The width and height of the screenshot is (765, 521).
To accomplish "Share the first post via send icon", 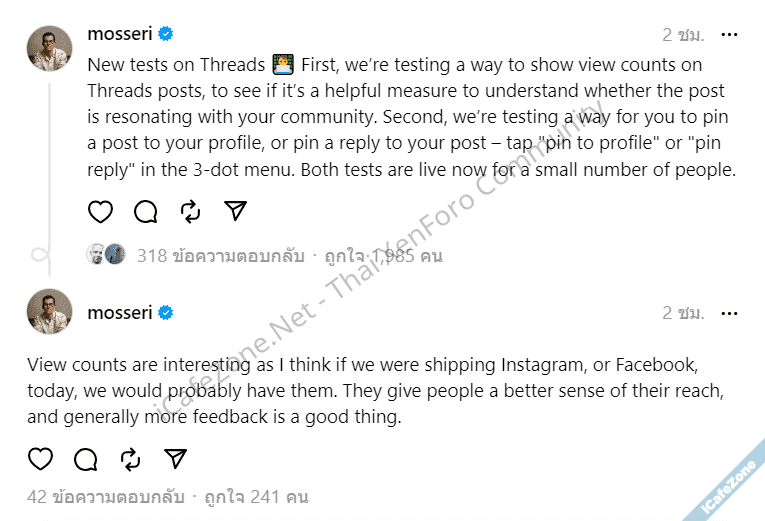I will (x=235, y=211).
